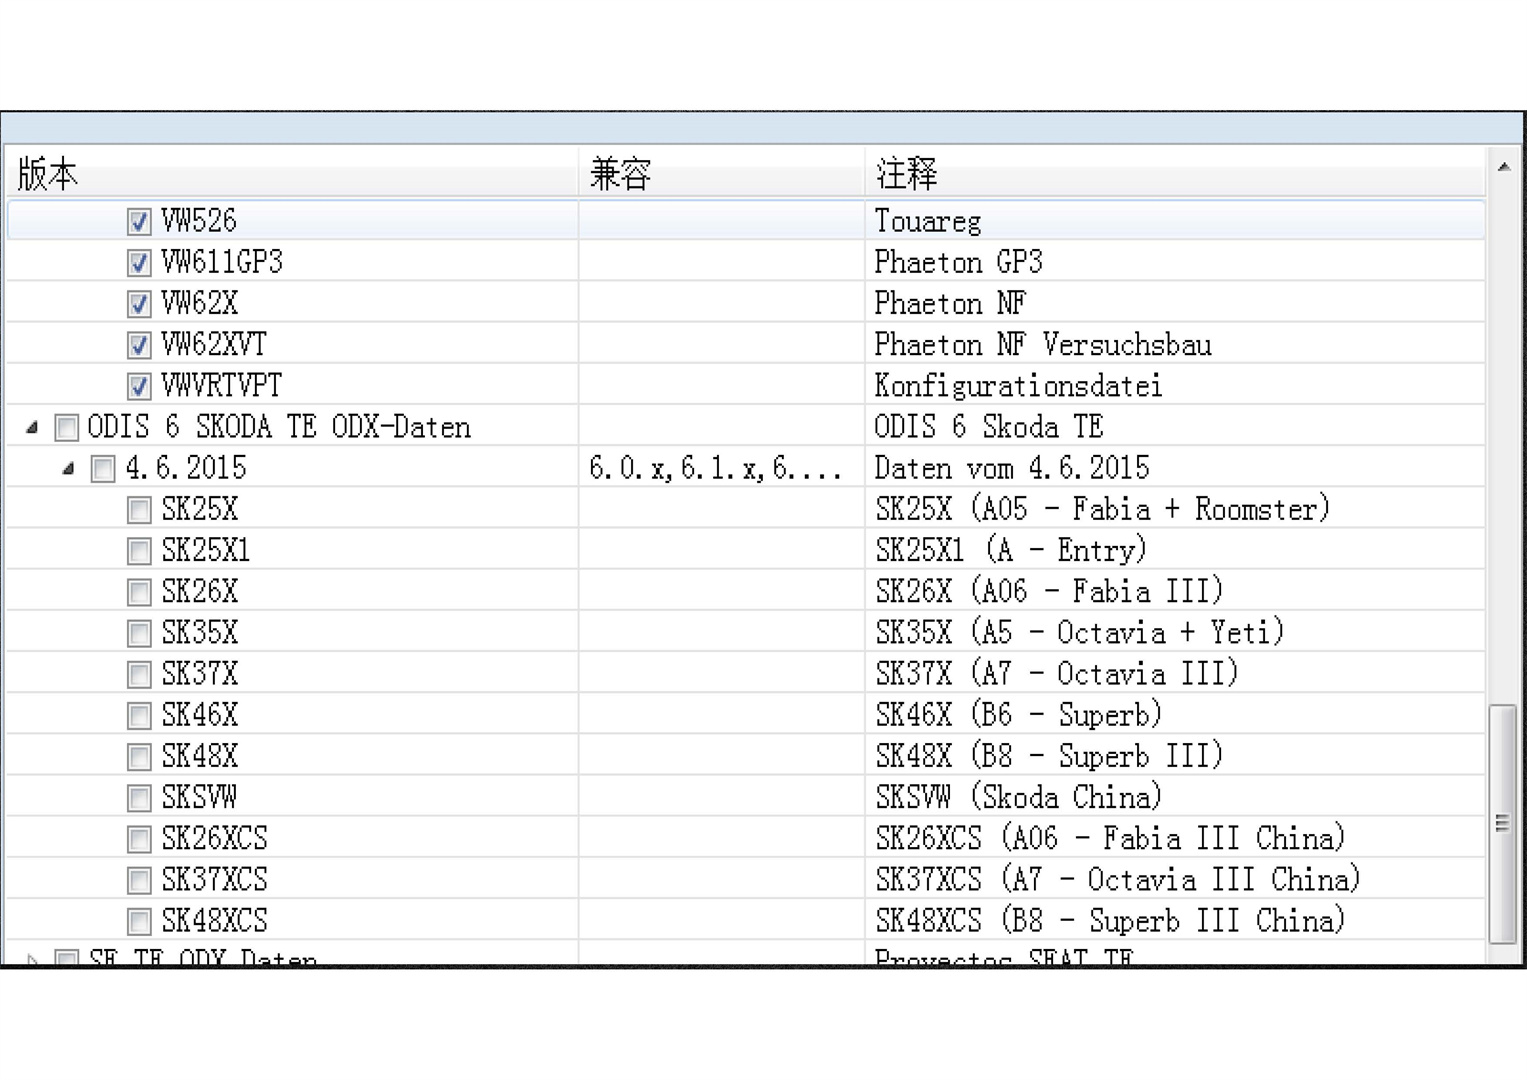Sort by the 注释 column header
Viewport: 1527px width, 1080px height.
coord(1174,173)
